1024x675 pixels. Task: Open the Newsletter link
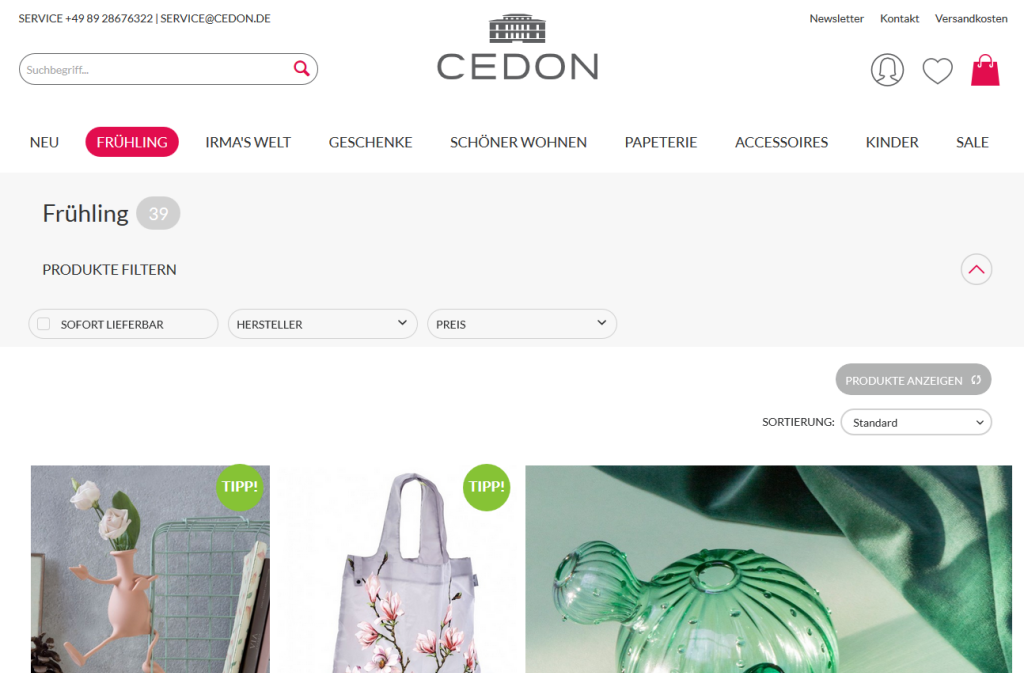point(836,19)
